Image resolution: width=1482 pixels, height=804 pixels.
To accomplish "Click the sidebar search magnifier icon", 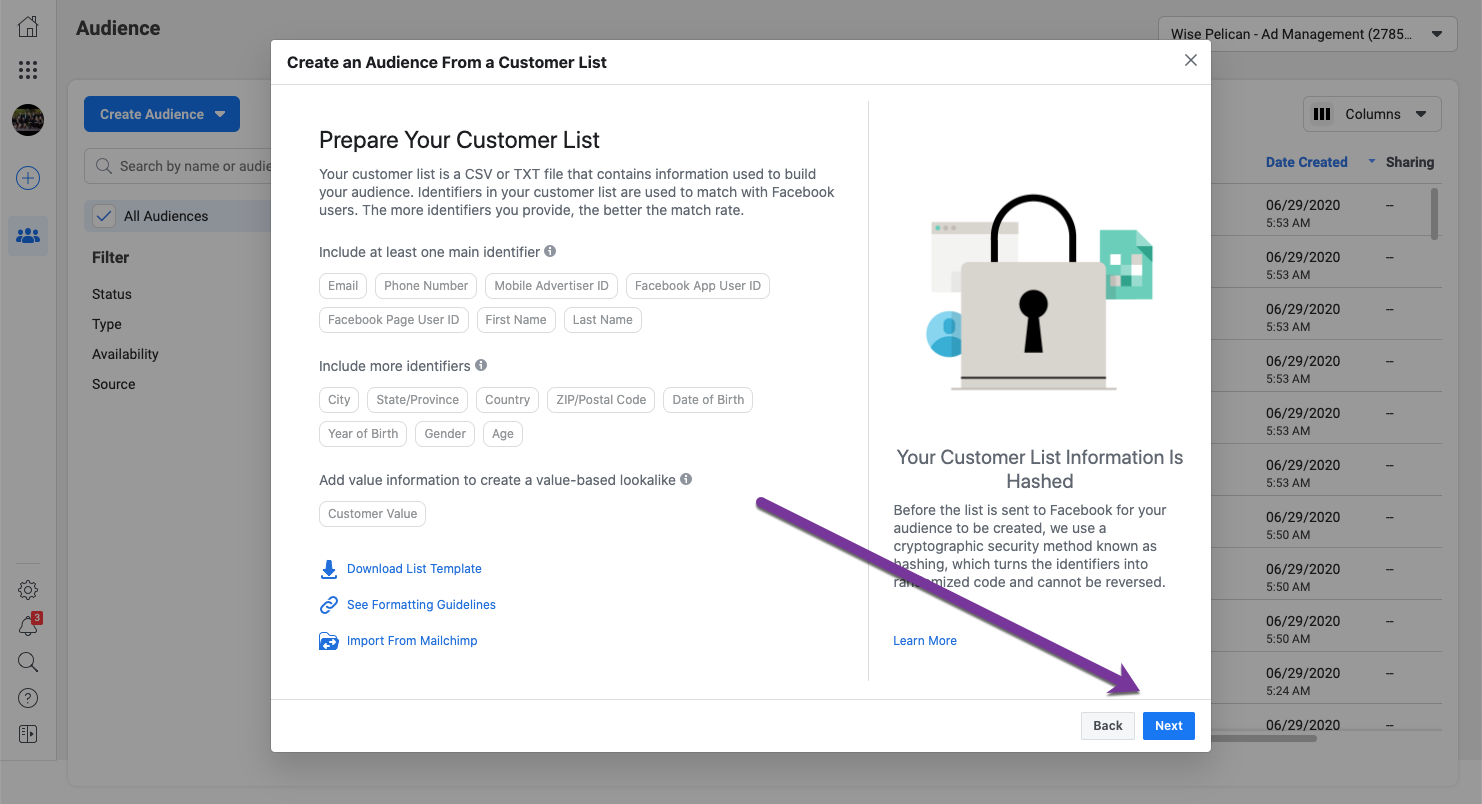I will [x=28, y=662].
